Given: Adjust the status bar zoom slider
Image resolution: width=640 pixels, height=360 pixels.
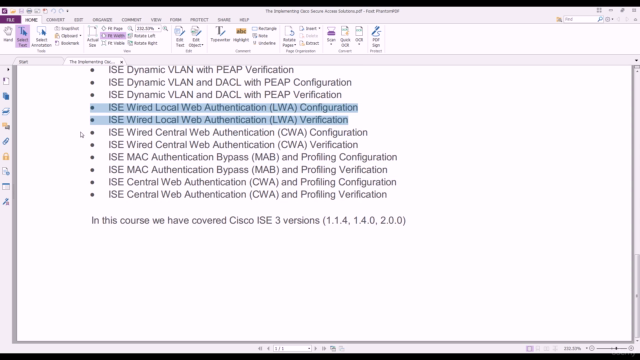Looking at the screenshot, I should 616,349.
